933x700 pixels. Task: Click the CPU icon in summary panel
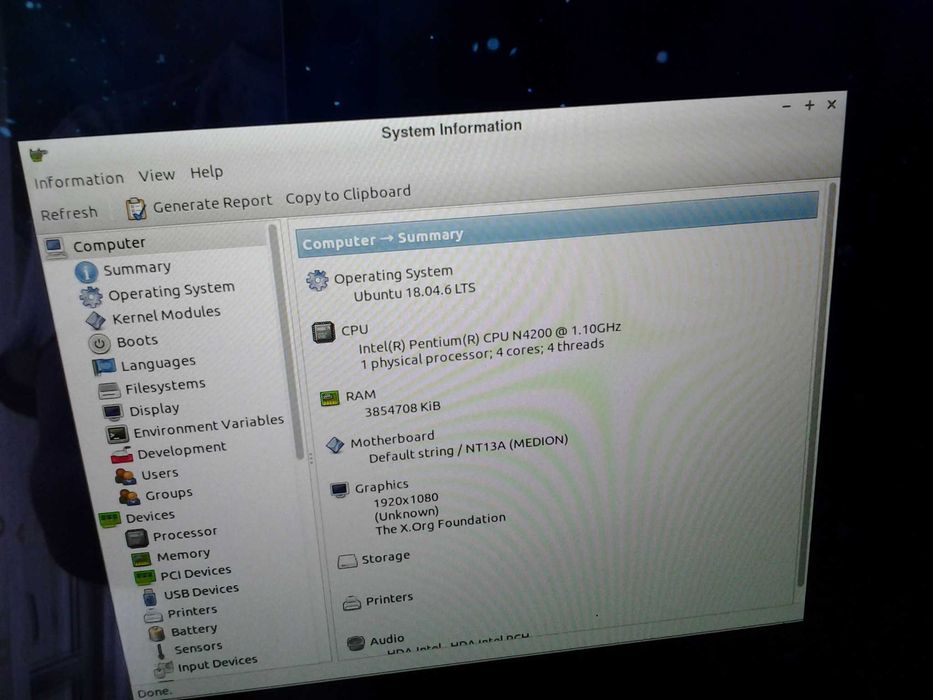(x=324, y=332)
